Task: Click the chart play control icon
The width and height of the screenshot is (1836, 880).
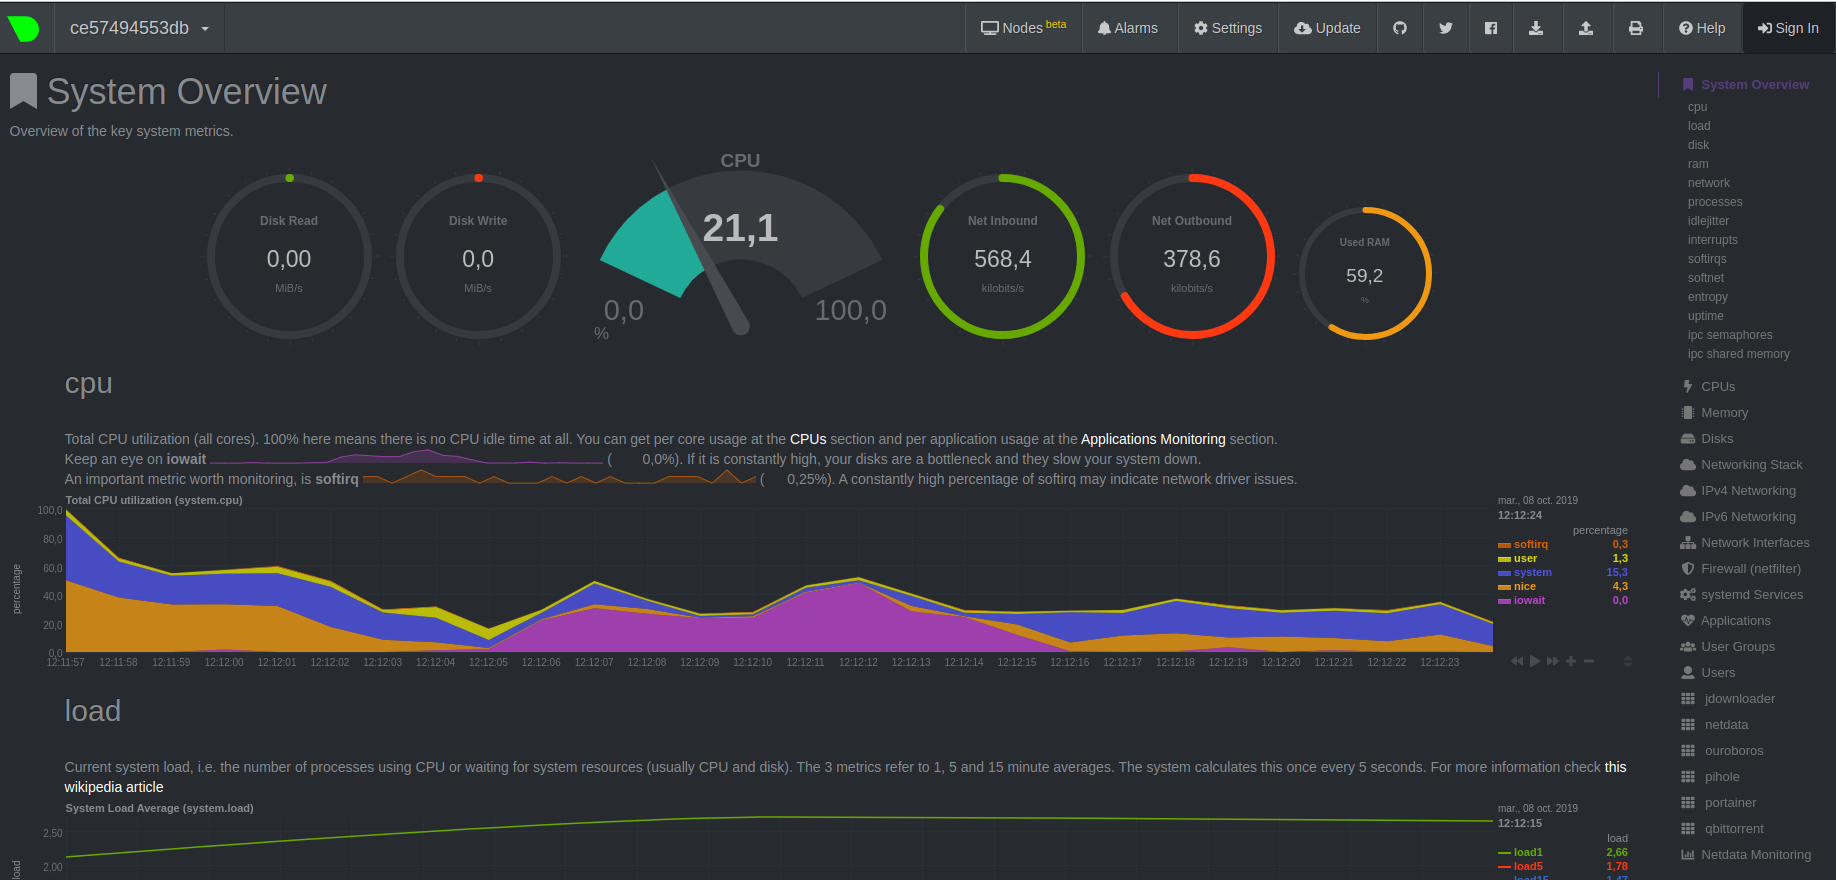Action: click(x=1535, y=661)
